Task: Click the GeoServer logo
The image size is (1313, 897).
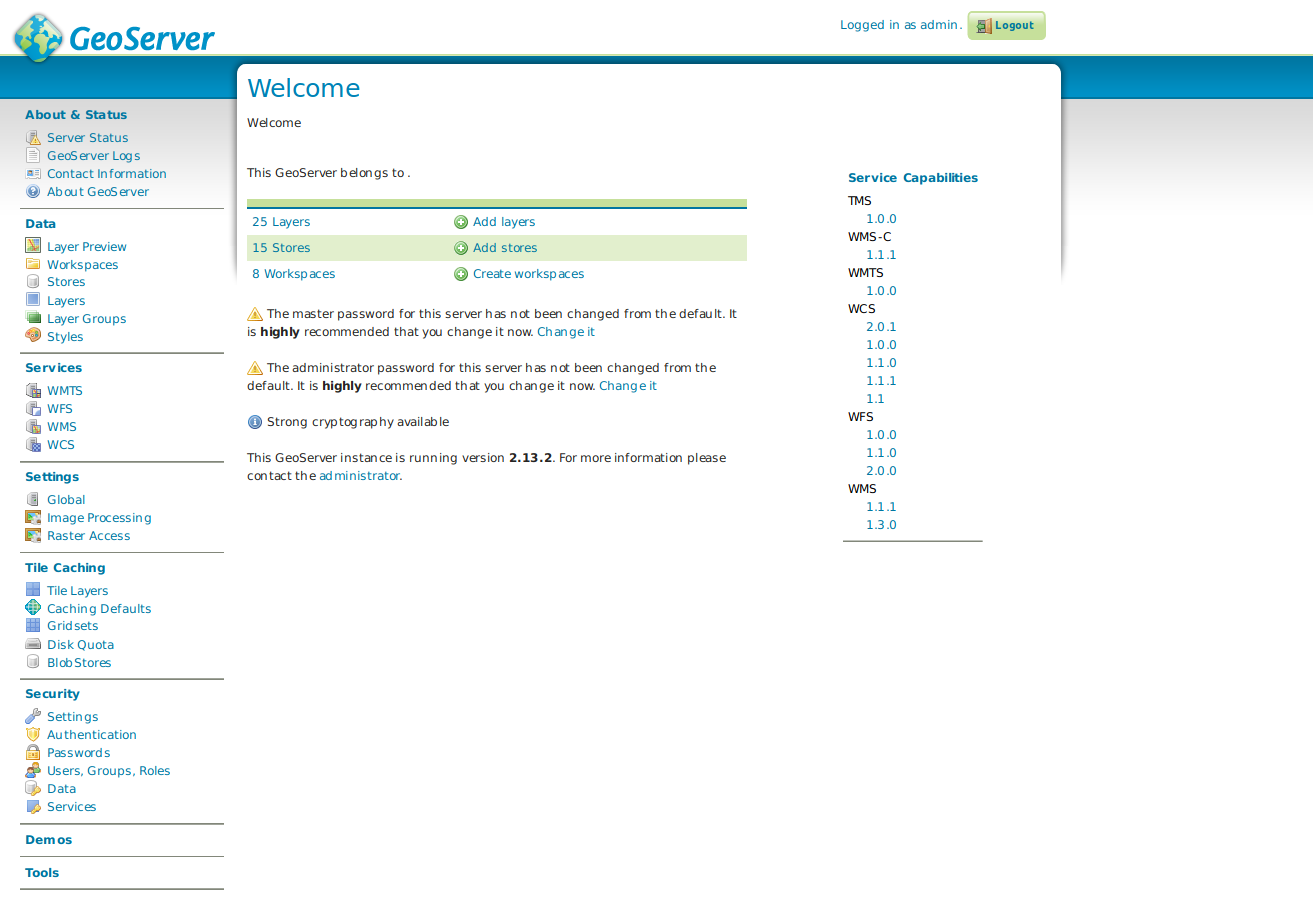Action: (113, 36)
